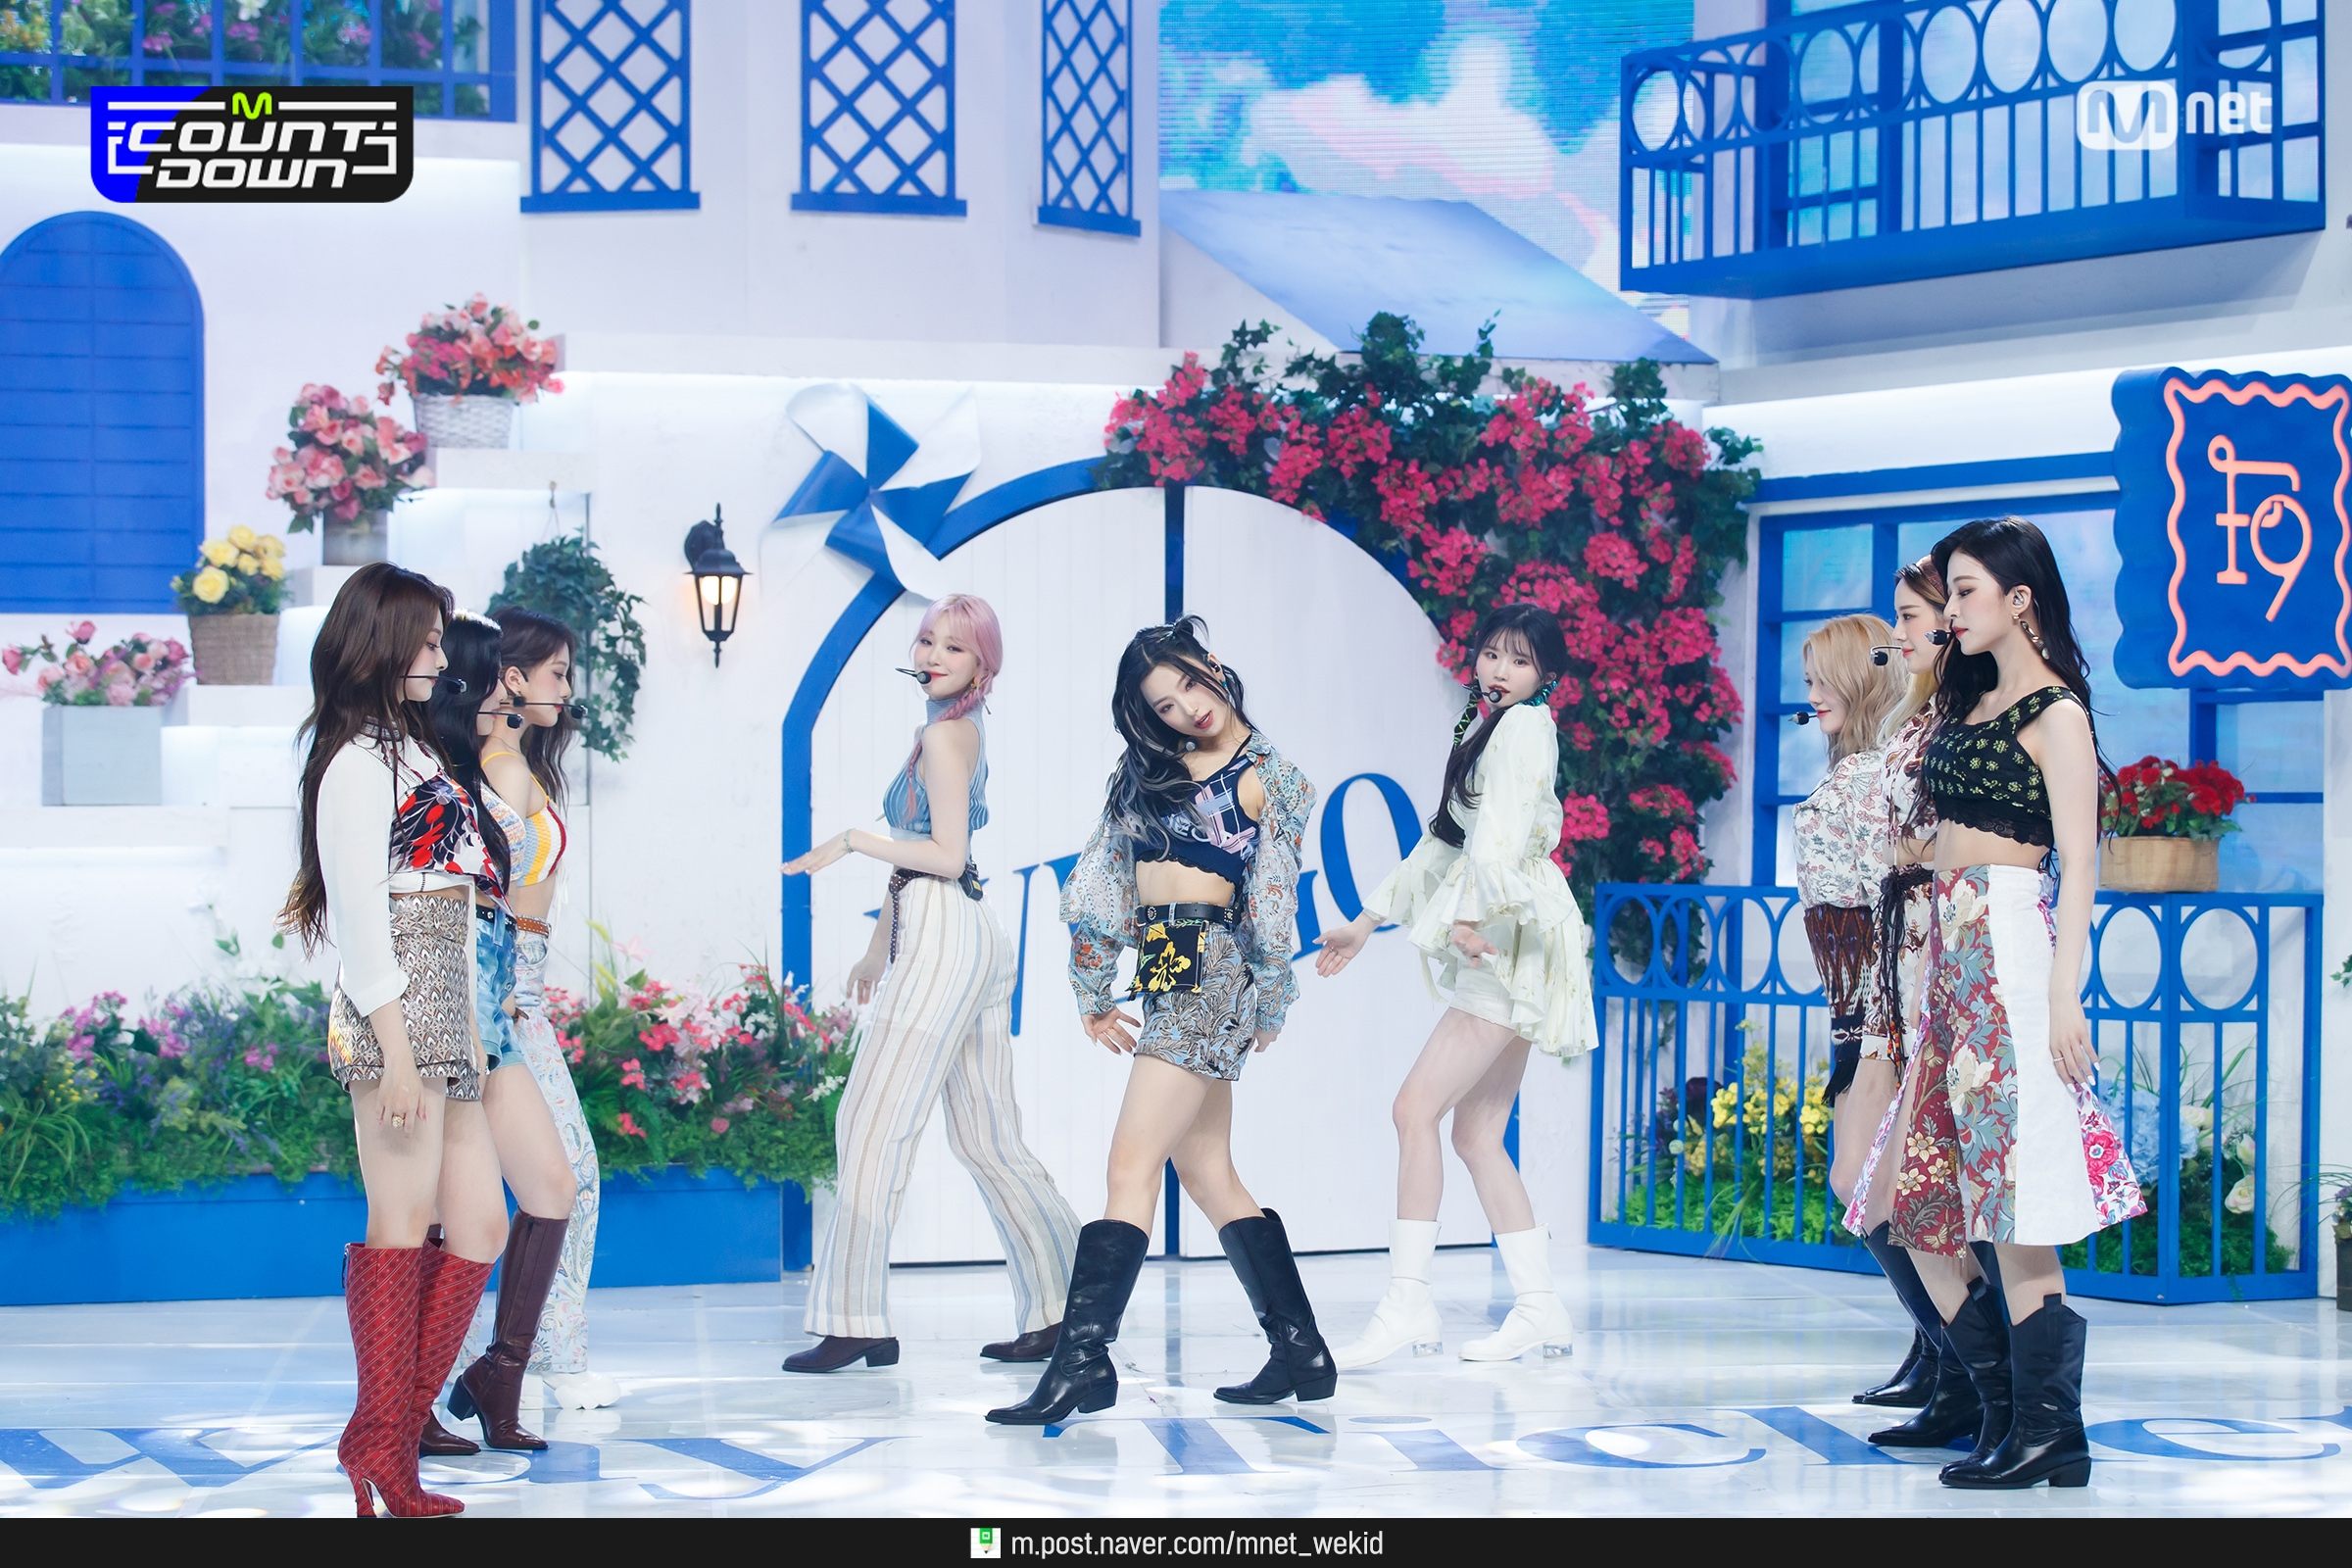Open the m.post.naver.com/mnet_wekid link

click(1196, 1543)
